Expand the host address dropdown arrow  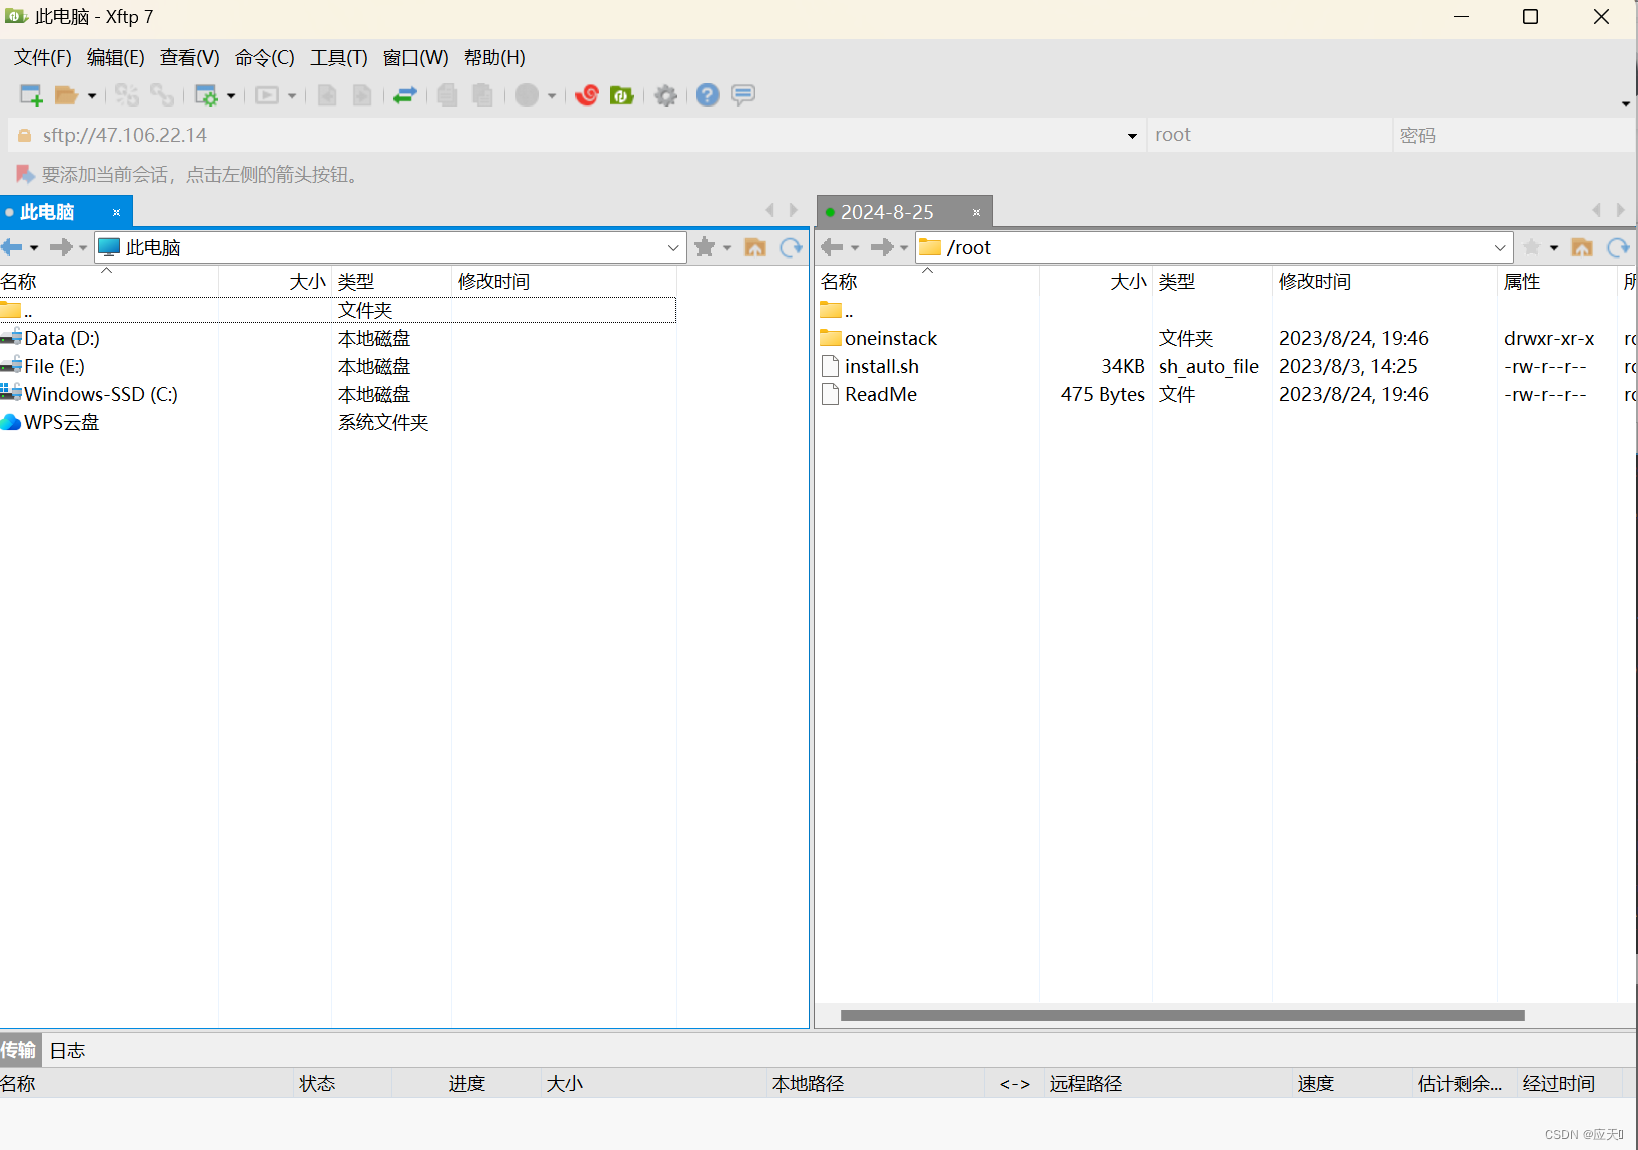click(x=1132, y=136)
